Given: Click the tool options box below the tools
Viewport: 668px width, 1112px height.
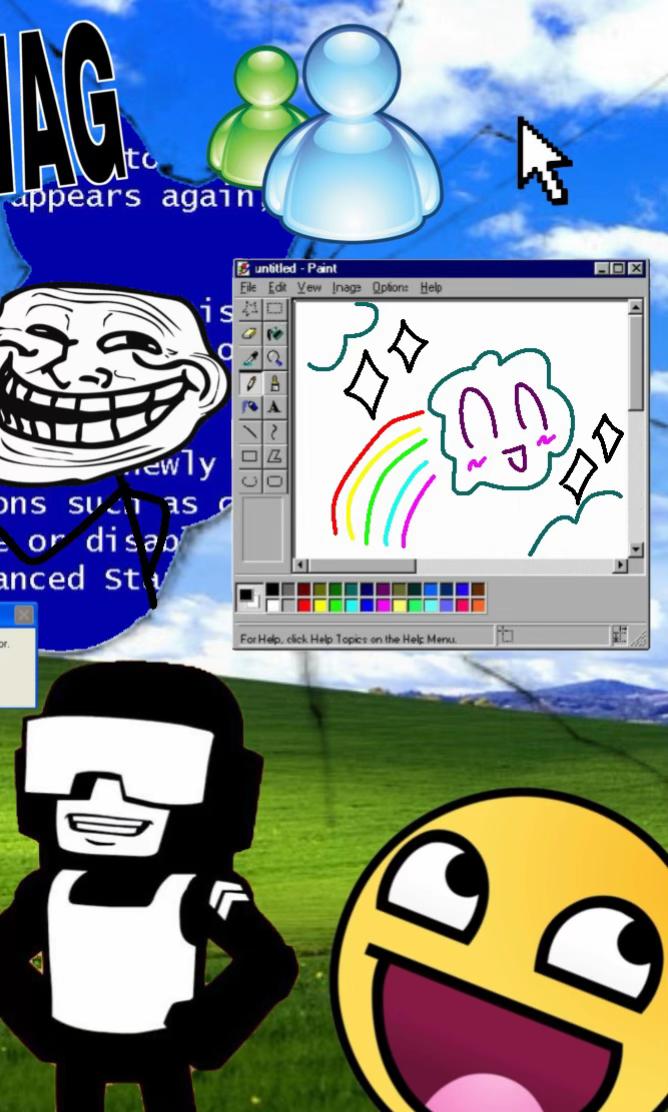Looking at the screenshot, I should pyautogui.click(x=263, y=529).
